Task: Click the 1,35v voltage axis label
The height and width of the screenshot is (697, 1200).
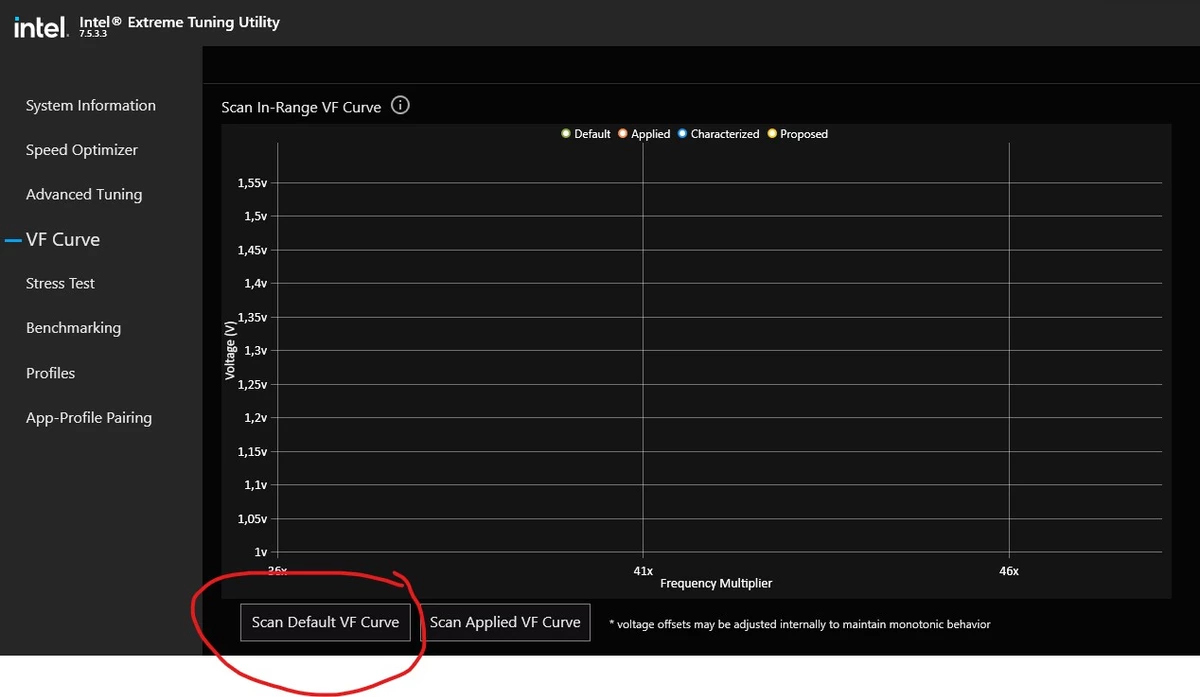Action: [252, 317]
